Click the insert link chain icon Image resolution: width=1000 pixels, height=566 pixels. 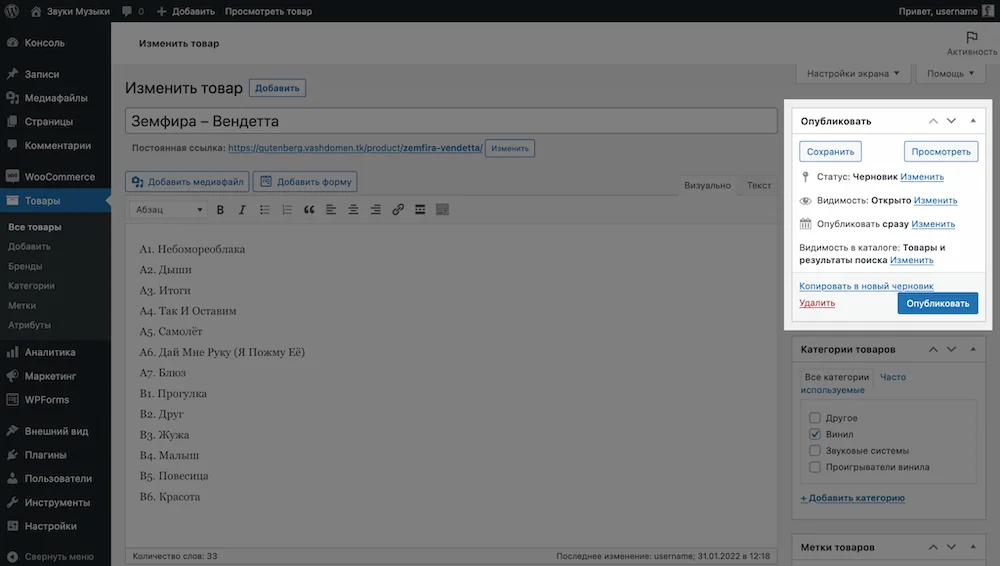[x=397, y=210]
